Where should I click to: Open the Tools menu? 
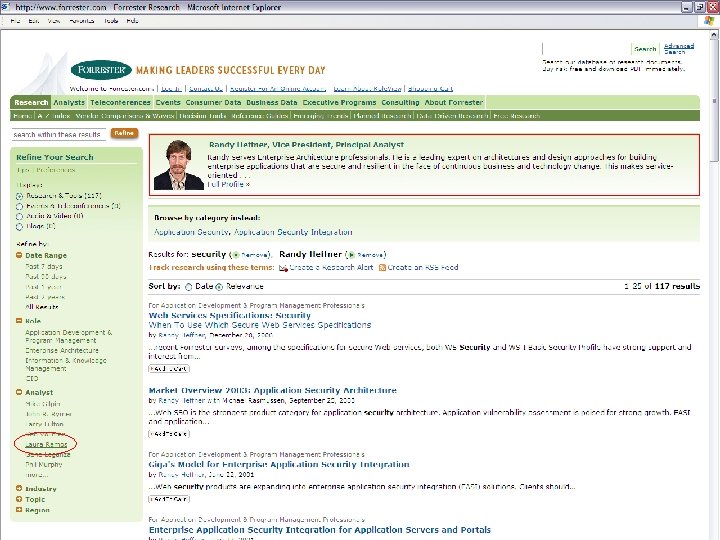pyautogui.click(x=111, y=21)
